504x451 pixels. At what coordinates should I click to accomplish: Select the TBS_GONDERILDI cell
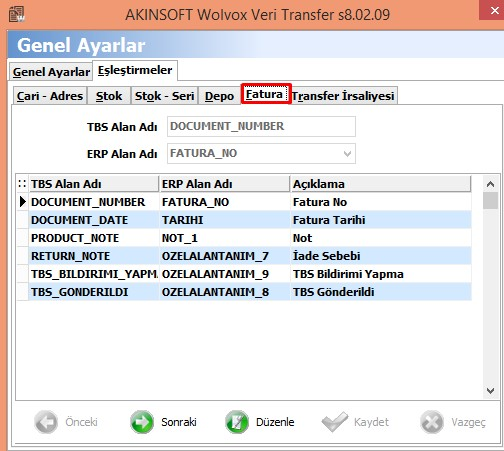point(94,292)
